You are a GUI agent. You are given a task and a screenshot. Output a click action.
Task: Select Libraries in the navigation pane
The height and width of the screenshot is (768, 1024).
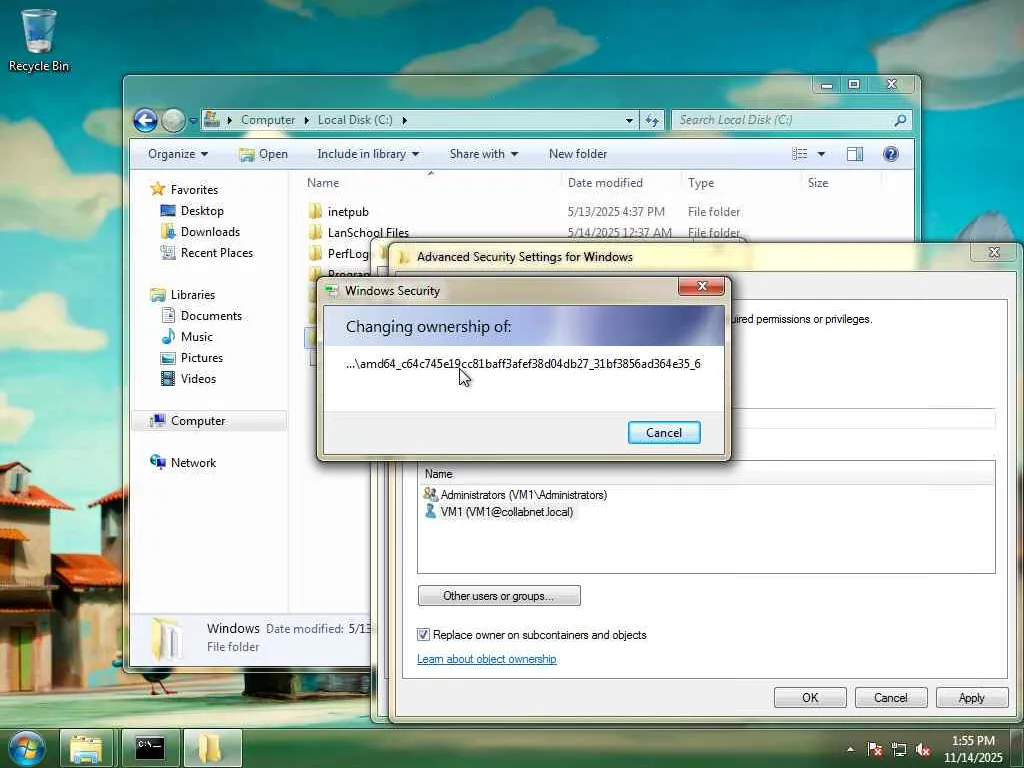pos(193,295)
